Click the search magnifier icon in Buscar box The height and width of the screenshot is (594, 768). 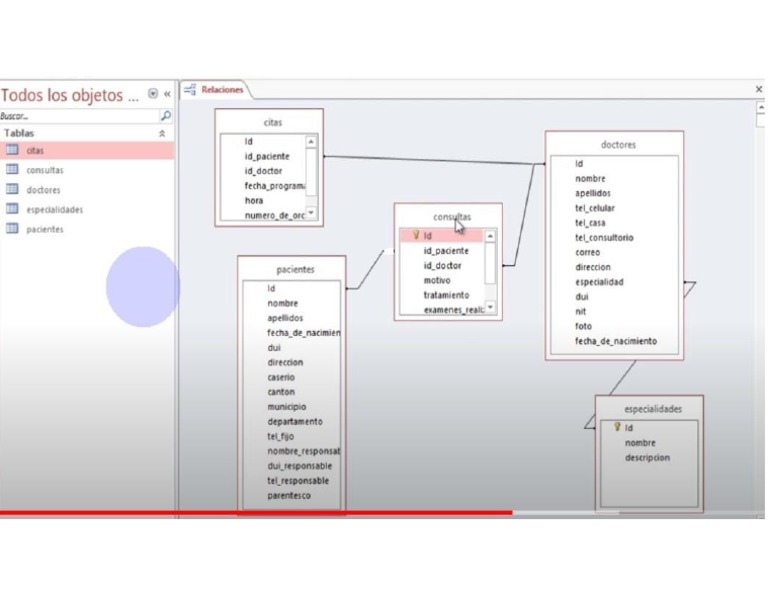166,116
